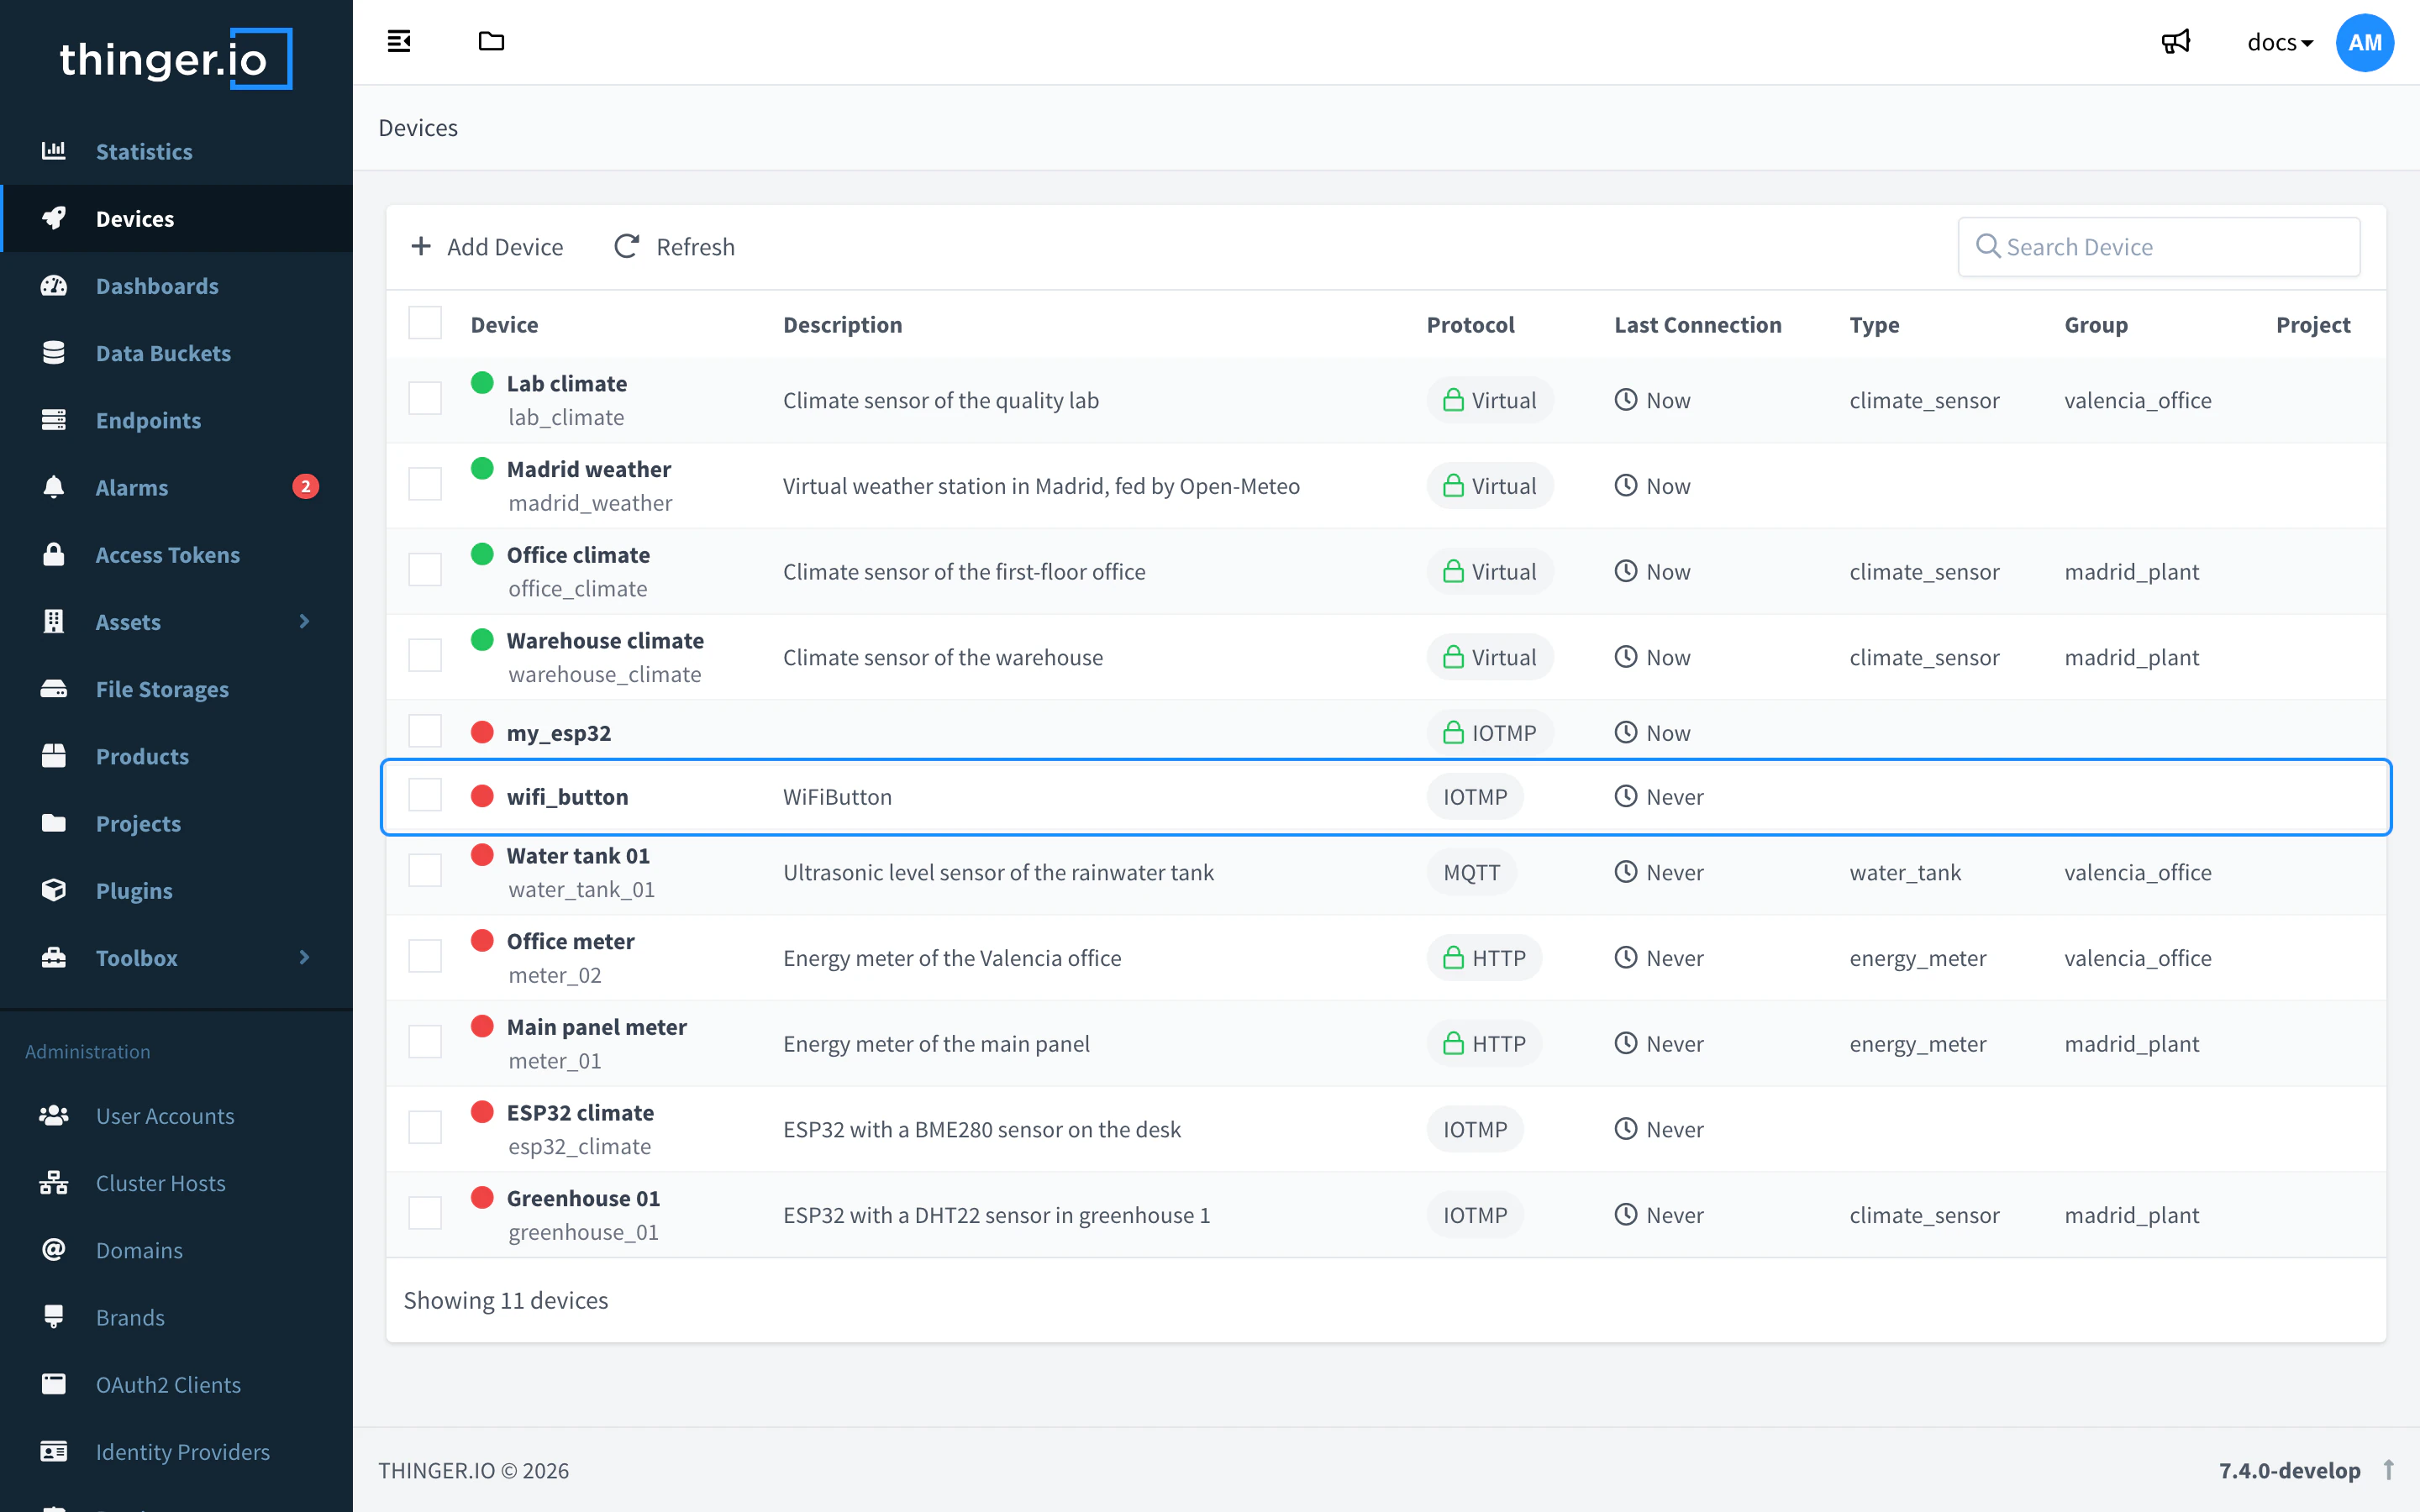Click the water_tank type cell

[x=1905, y=872]
